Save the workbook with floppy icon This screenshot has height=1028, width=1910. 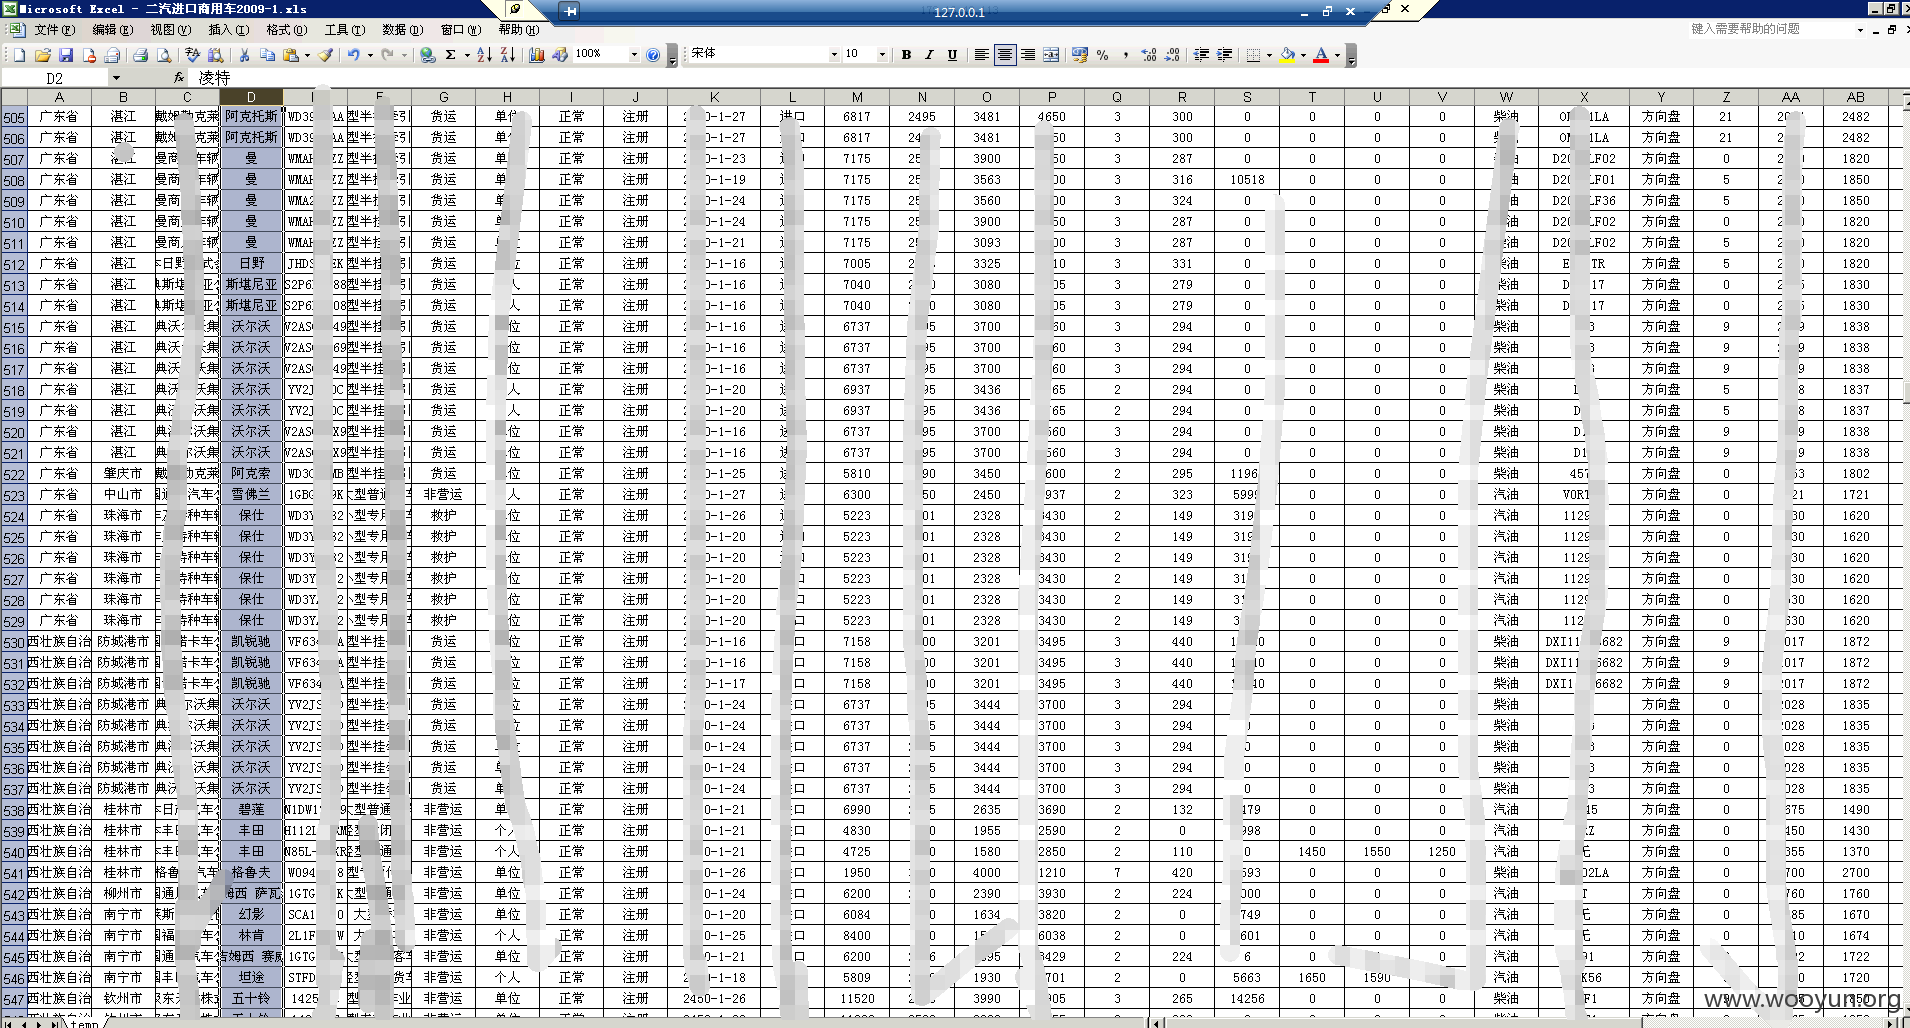pyautogui.click(x=65, y=55)
